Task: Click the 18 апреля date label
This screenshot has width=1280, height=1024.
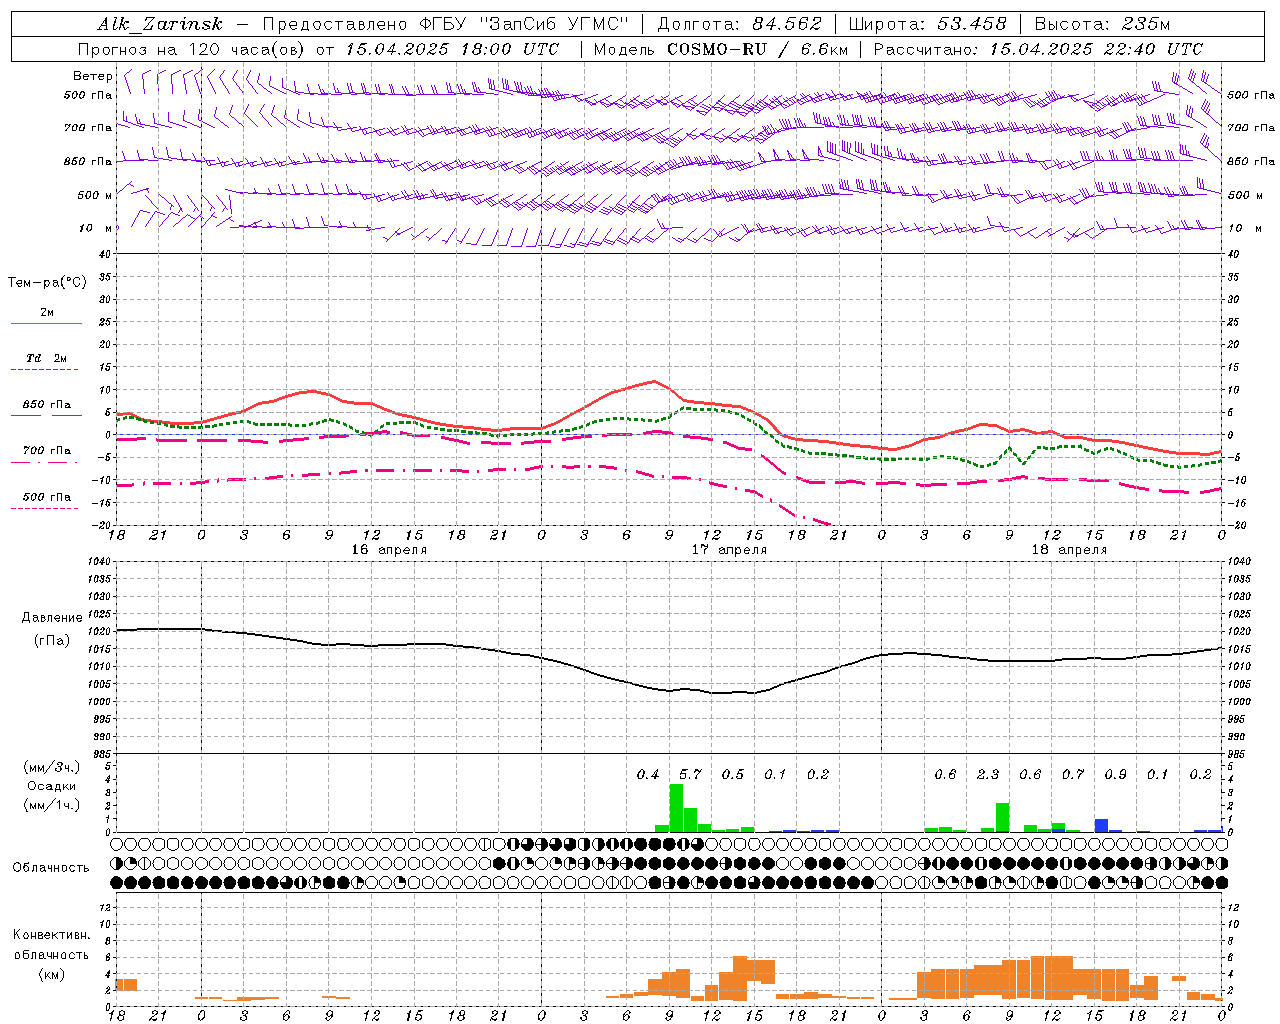Action: point(1069,550)
